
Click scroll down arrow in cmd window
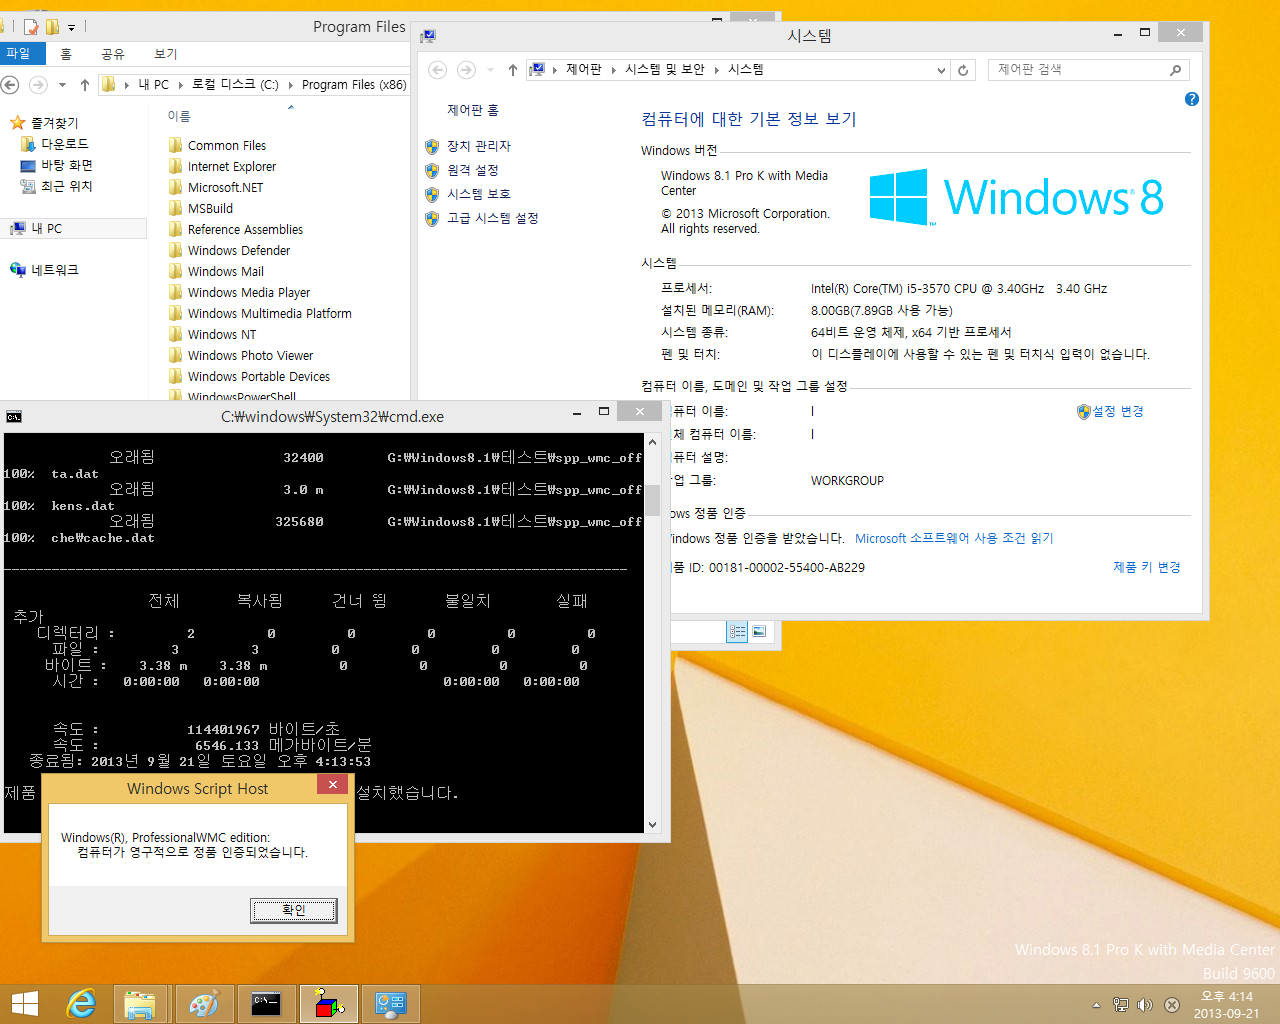[652, 825]
